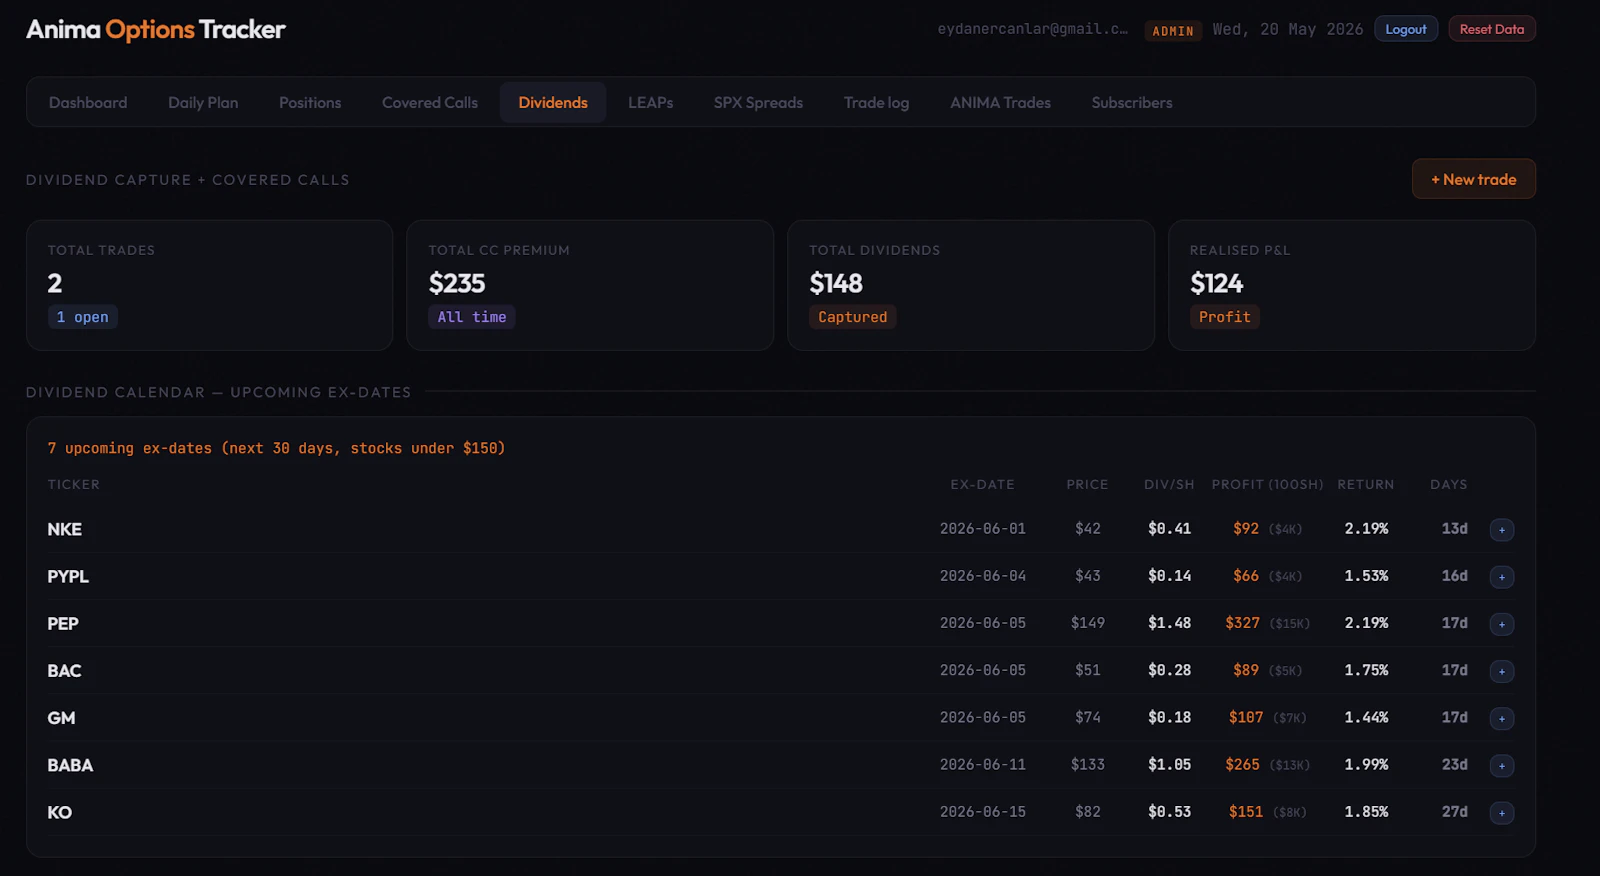Click the 2026-06-15 ex-date for KO
Screen dimensions: 1600x876
[x=983, y=812]
